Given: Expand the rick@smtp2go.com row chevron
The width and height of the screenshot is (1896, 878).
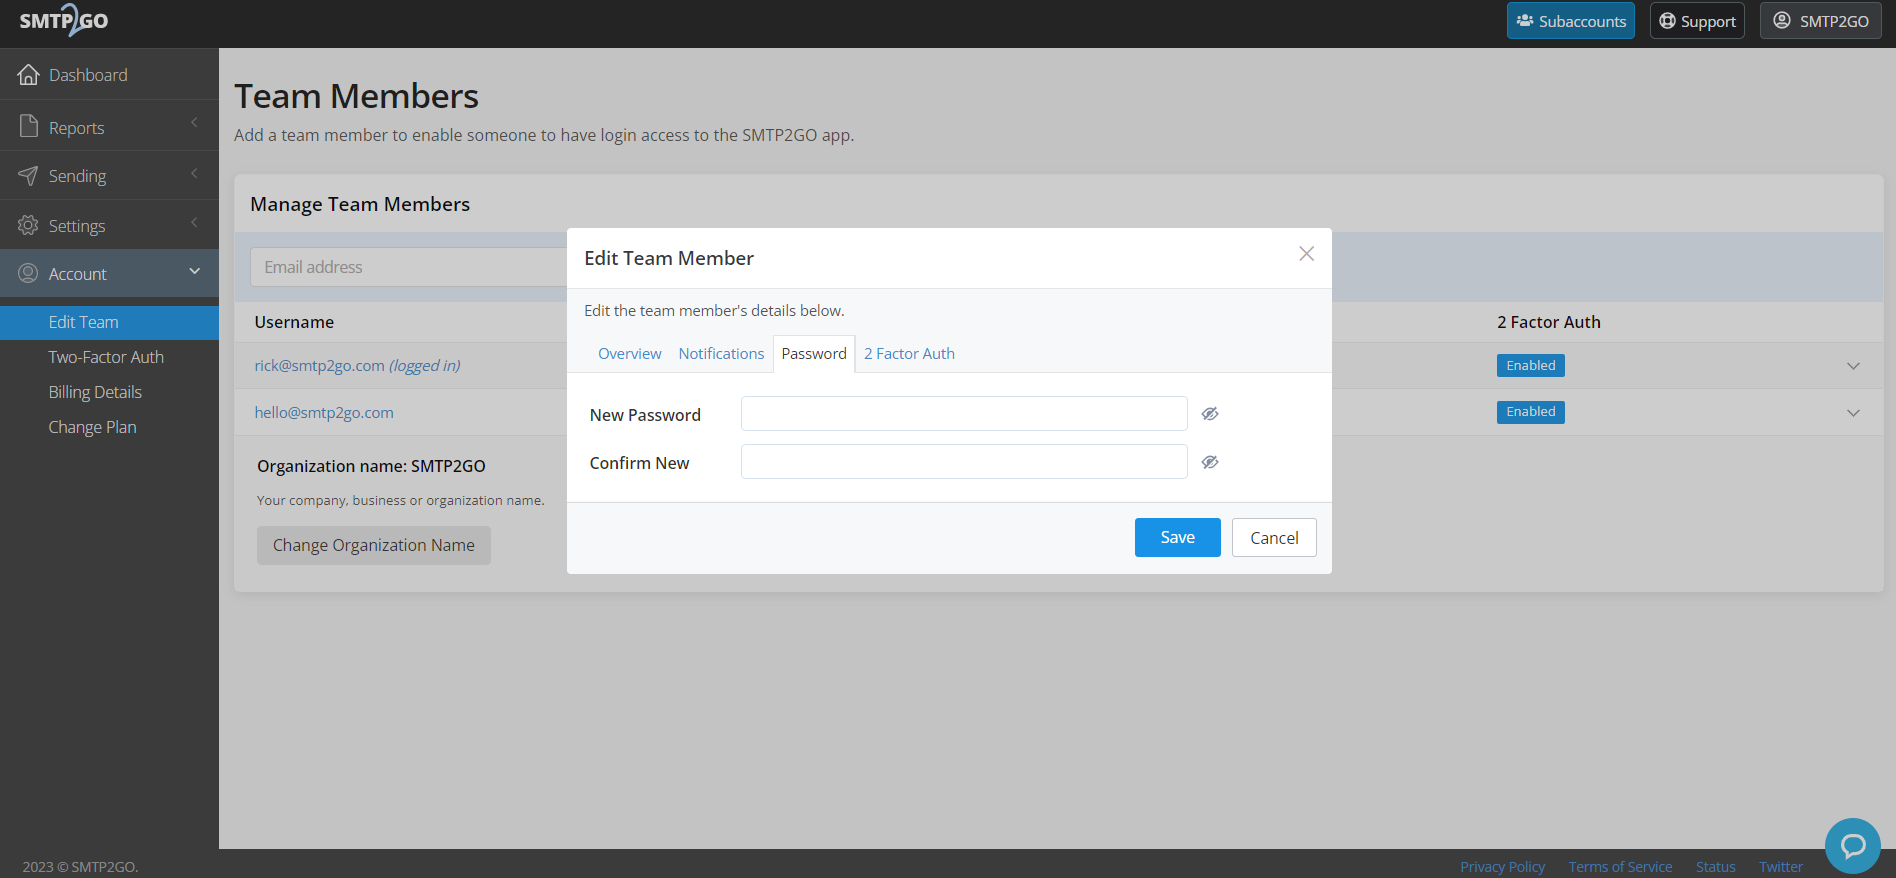Looking at the screenshot, I should [1853, 366].
